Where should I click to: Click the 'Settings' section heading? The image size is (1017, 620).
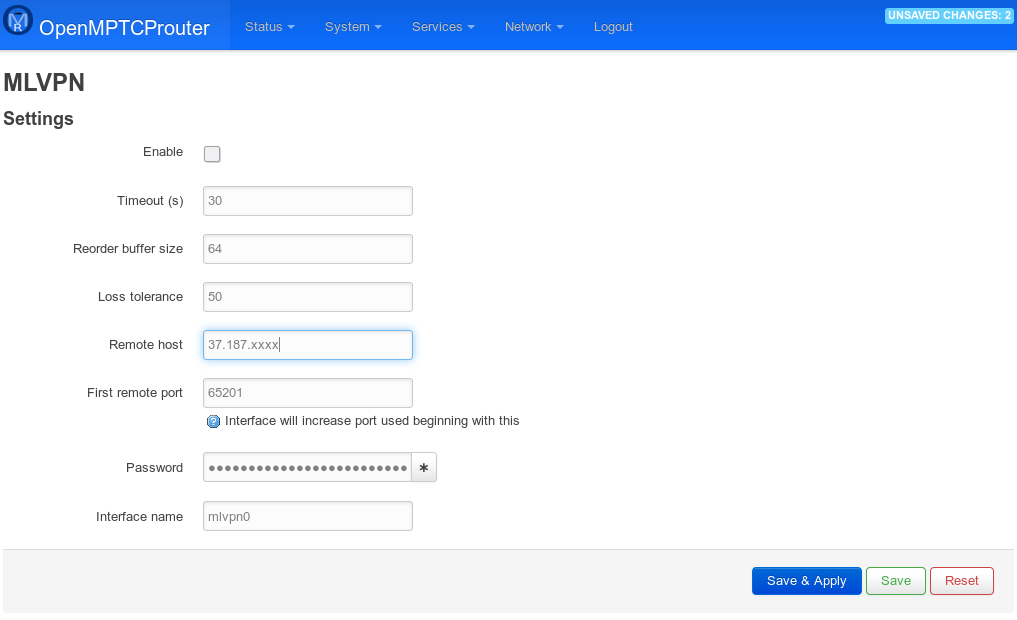38,119
